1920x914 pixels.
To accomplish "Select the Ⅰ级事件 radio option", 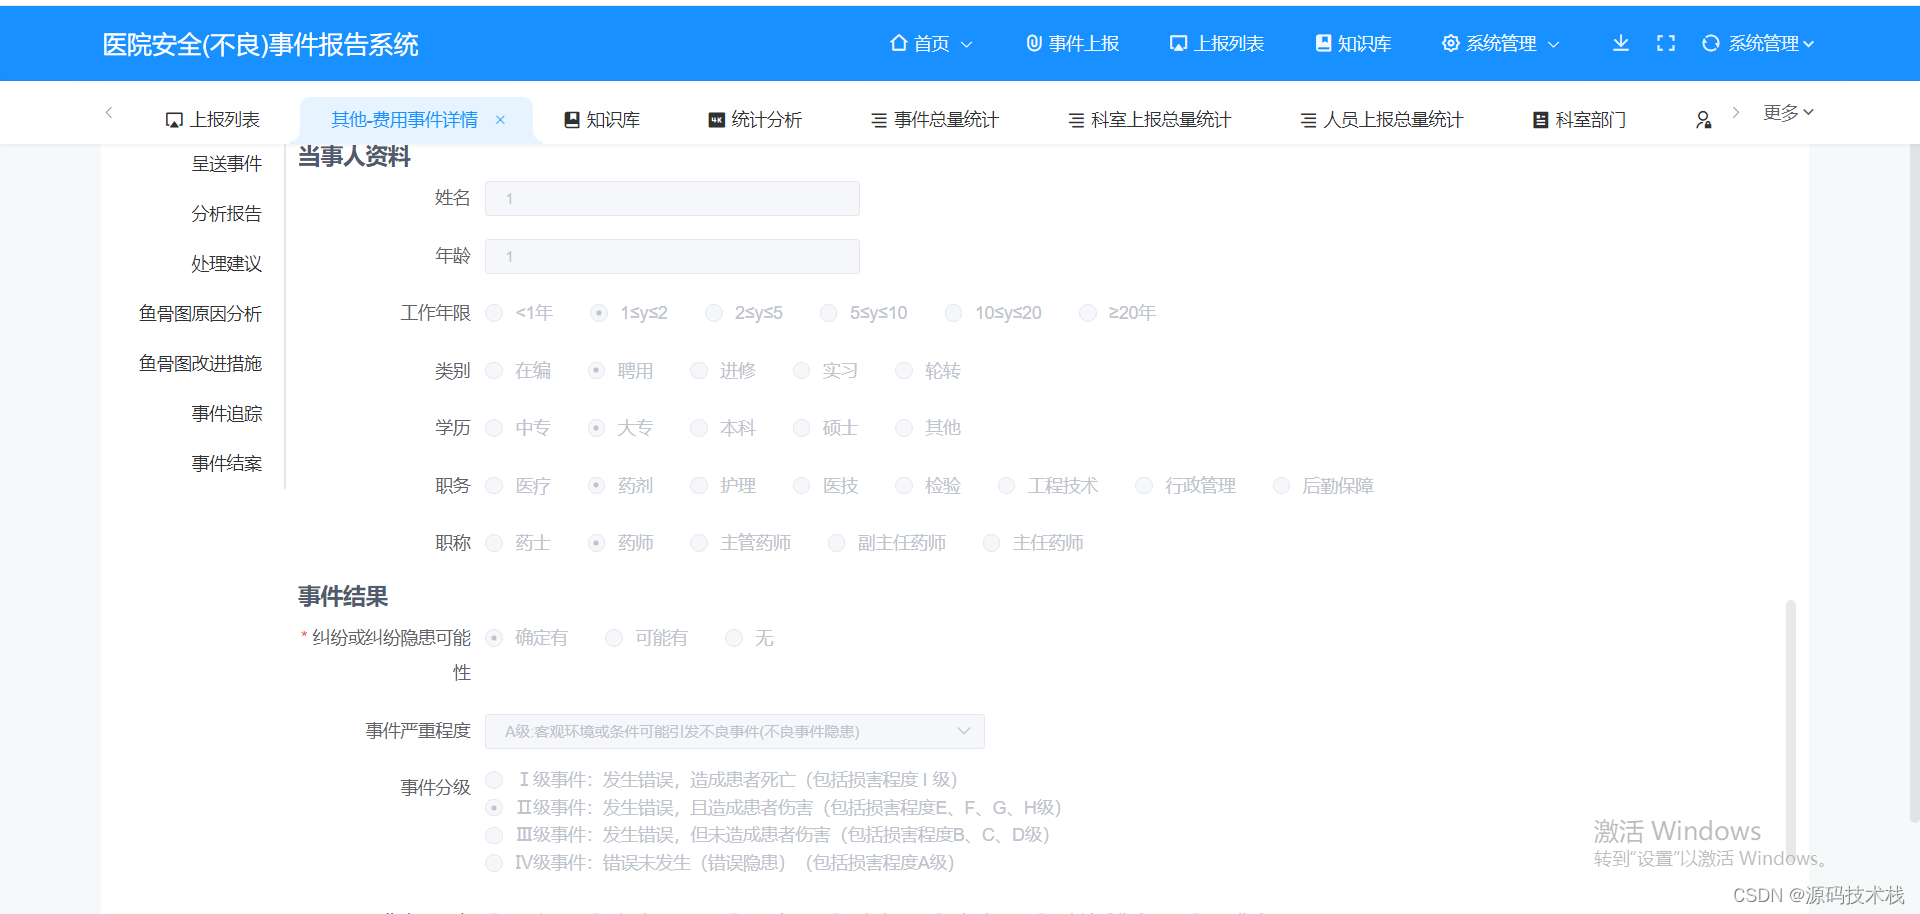I will (494, 780).
